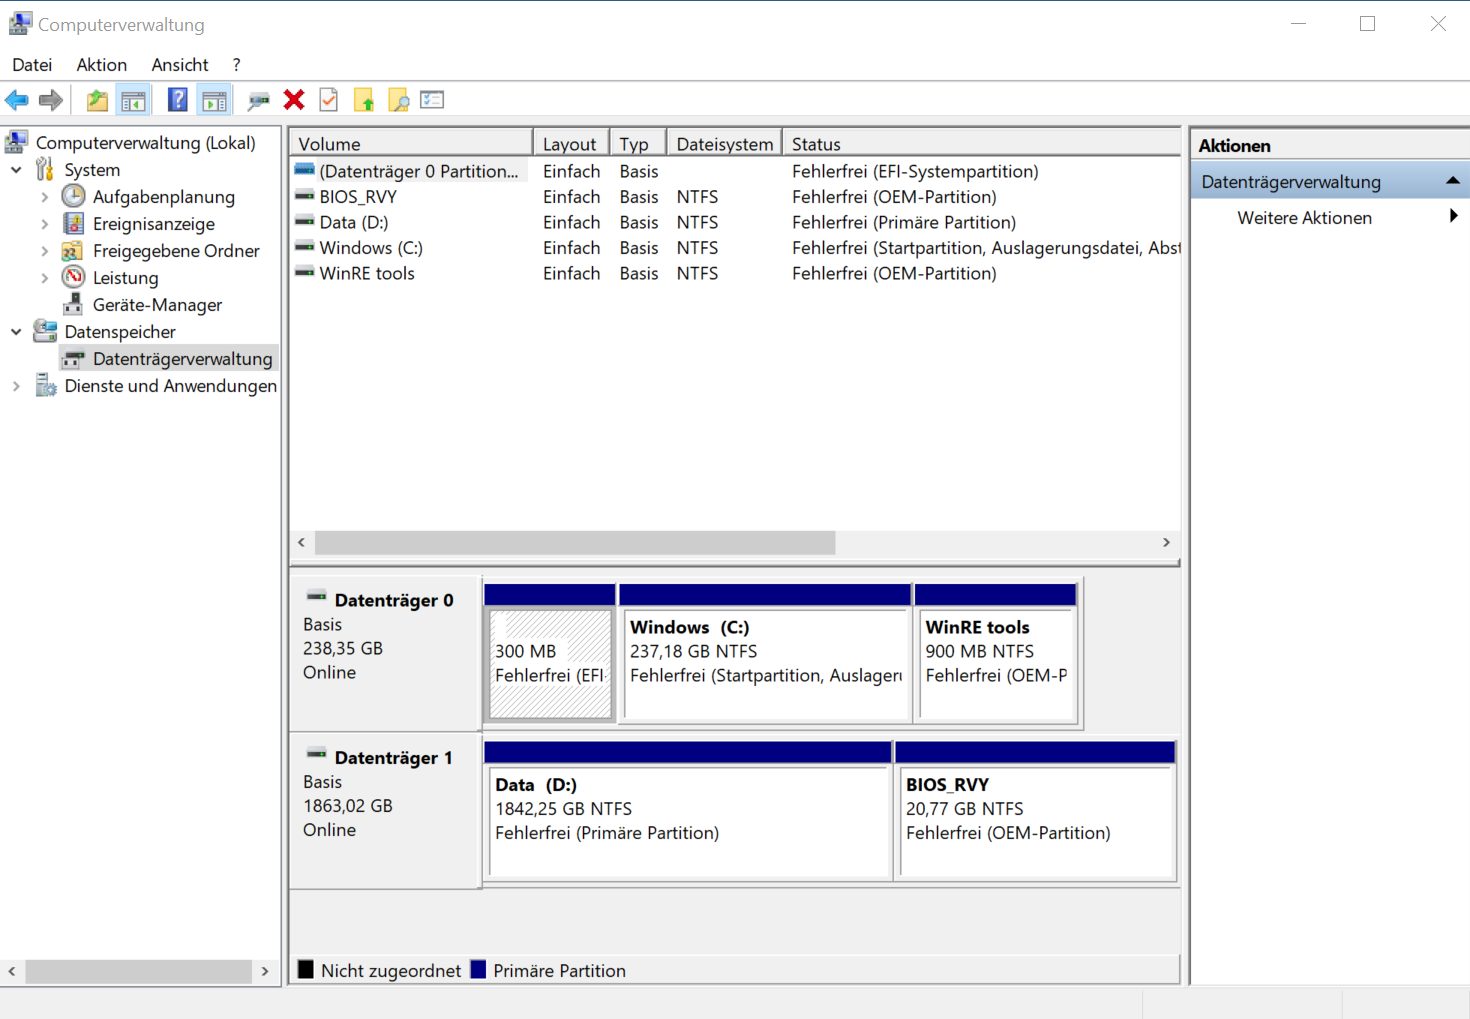
Task: Click the red X delete icon
Action: (294, 100)
